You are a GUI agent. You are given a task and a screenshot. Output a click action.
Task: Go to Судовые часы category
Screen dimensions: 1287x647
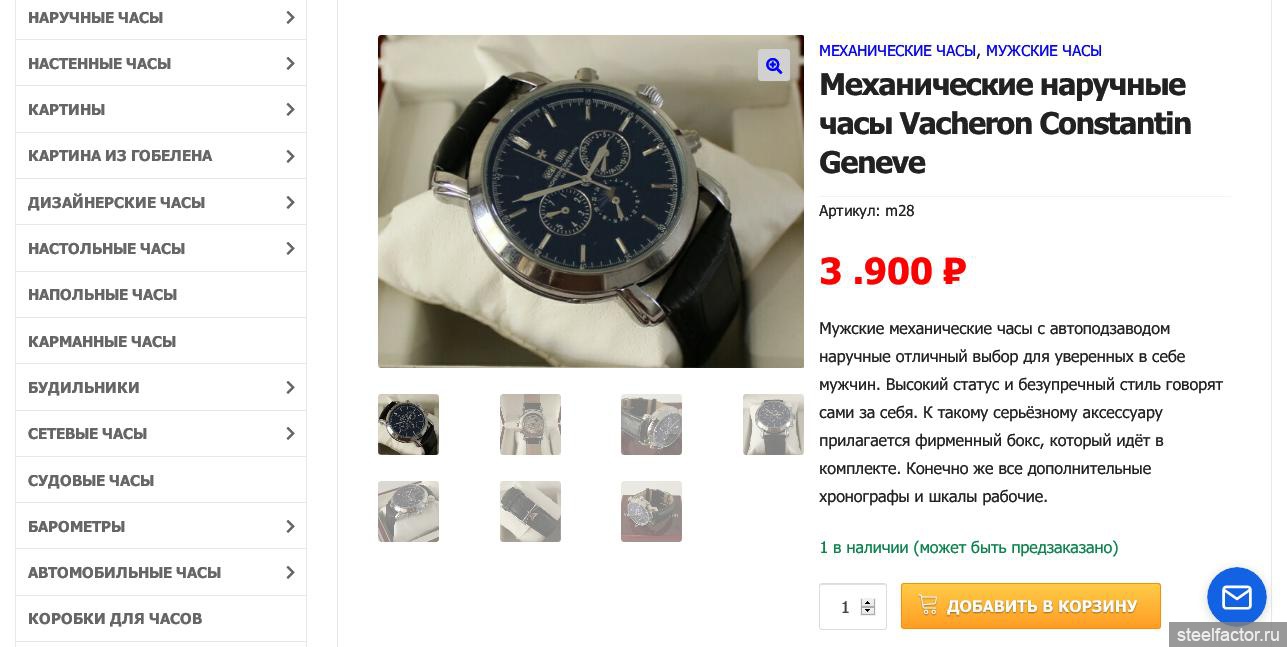pyautogui.click(x=91, y=480)
